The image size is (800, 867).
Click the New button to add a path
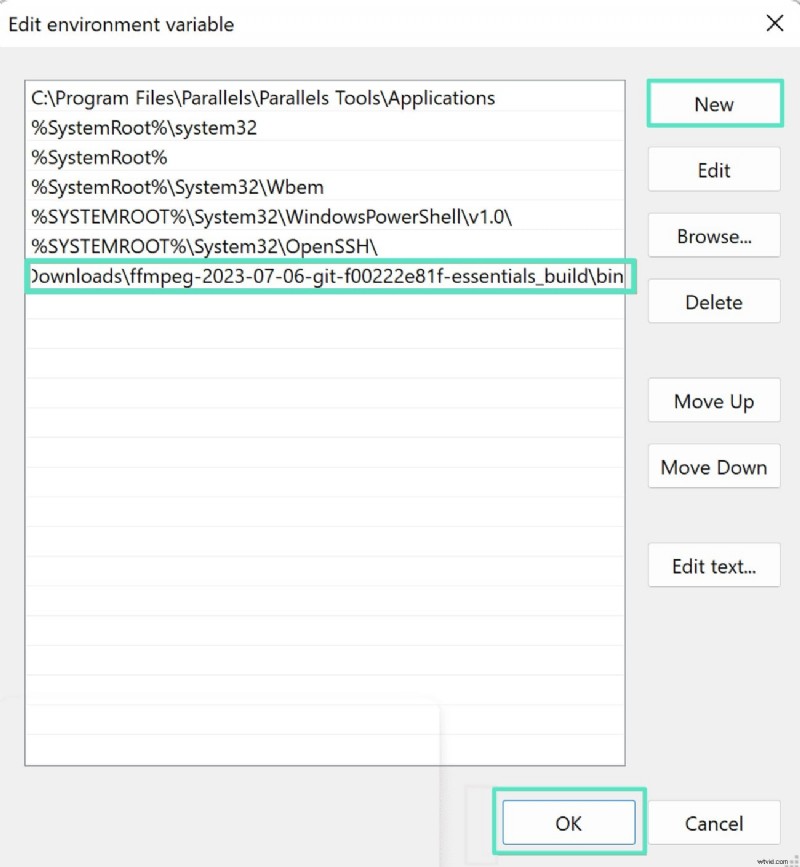click(x=714, y=104)
